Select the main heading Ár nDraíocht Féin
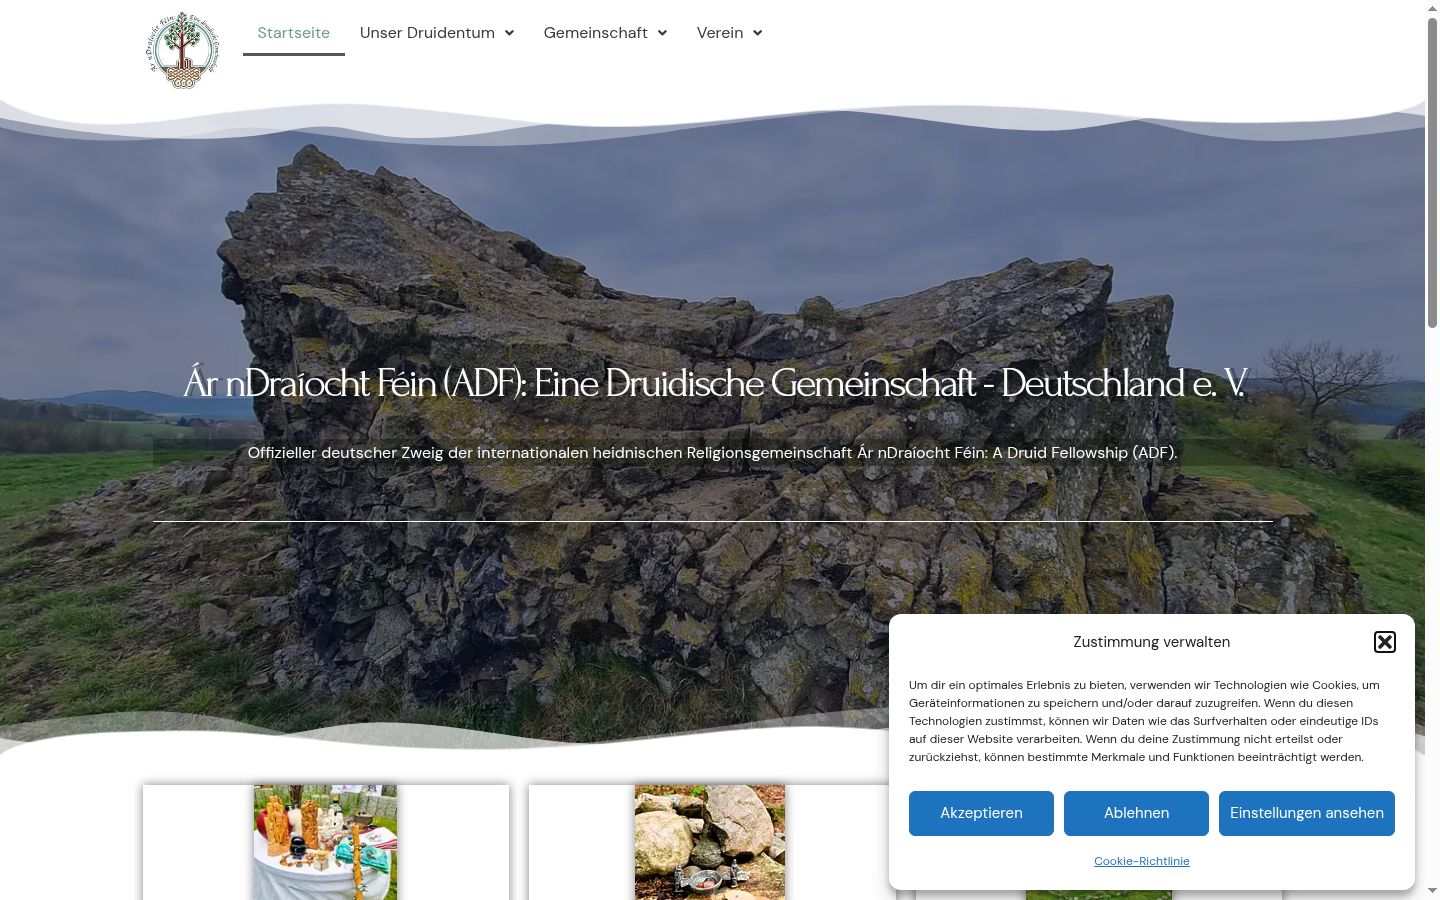Screen dimensions: 1440x900 coord(713,384)
